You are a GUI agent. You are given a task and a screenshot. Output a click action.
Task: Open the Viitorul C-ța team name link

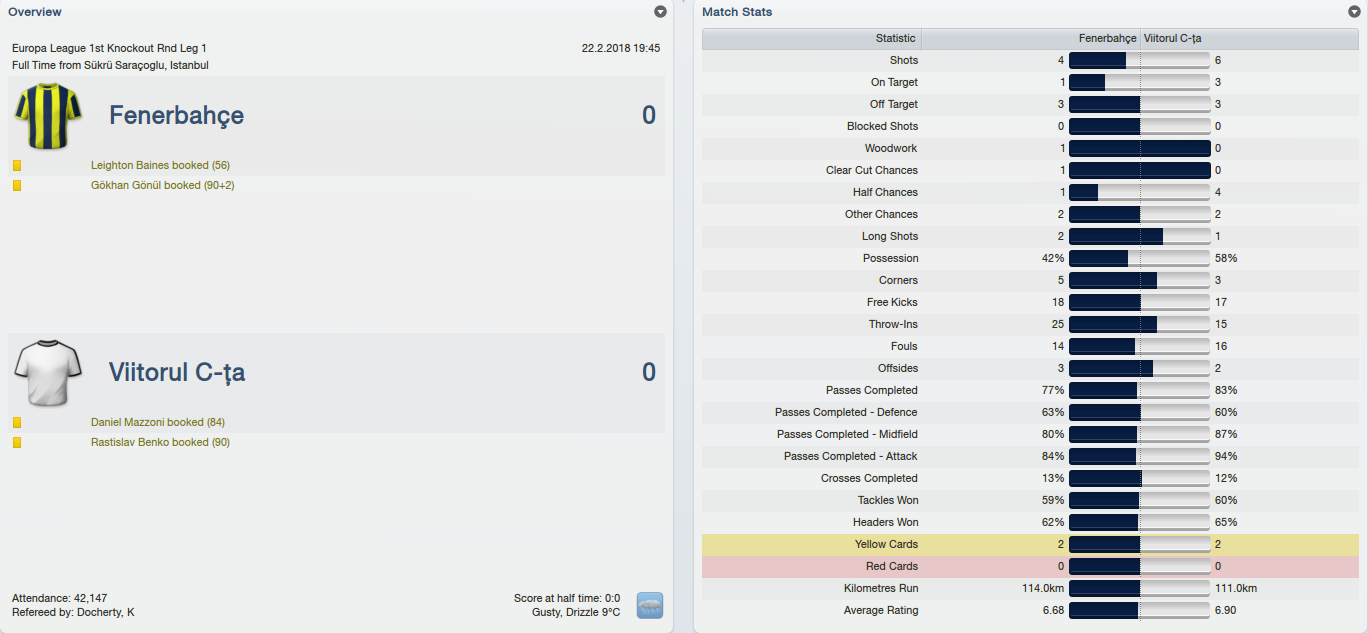(x=177, y=373)
